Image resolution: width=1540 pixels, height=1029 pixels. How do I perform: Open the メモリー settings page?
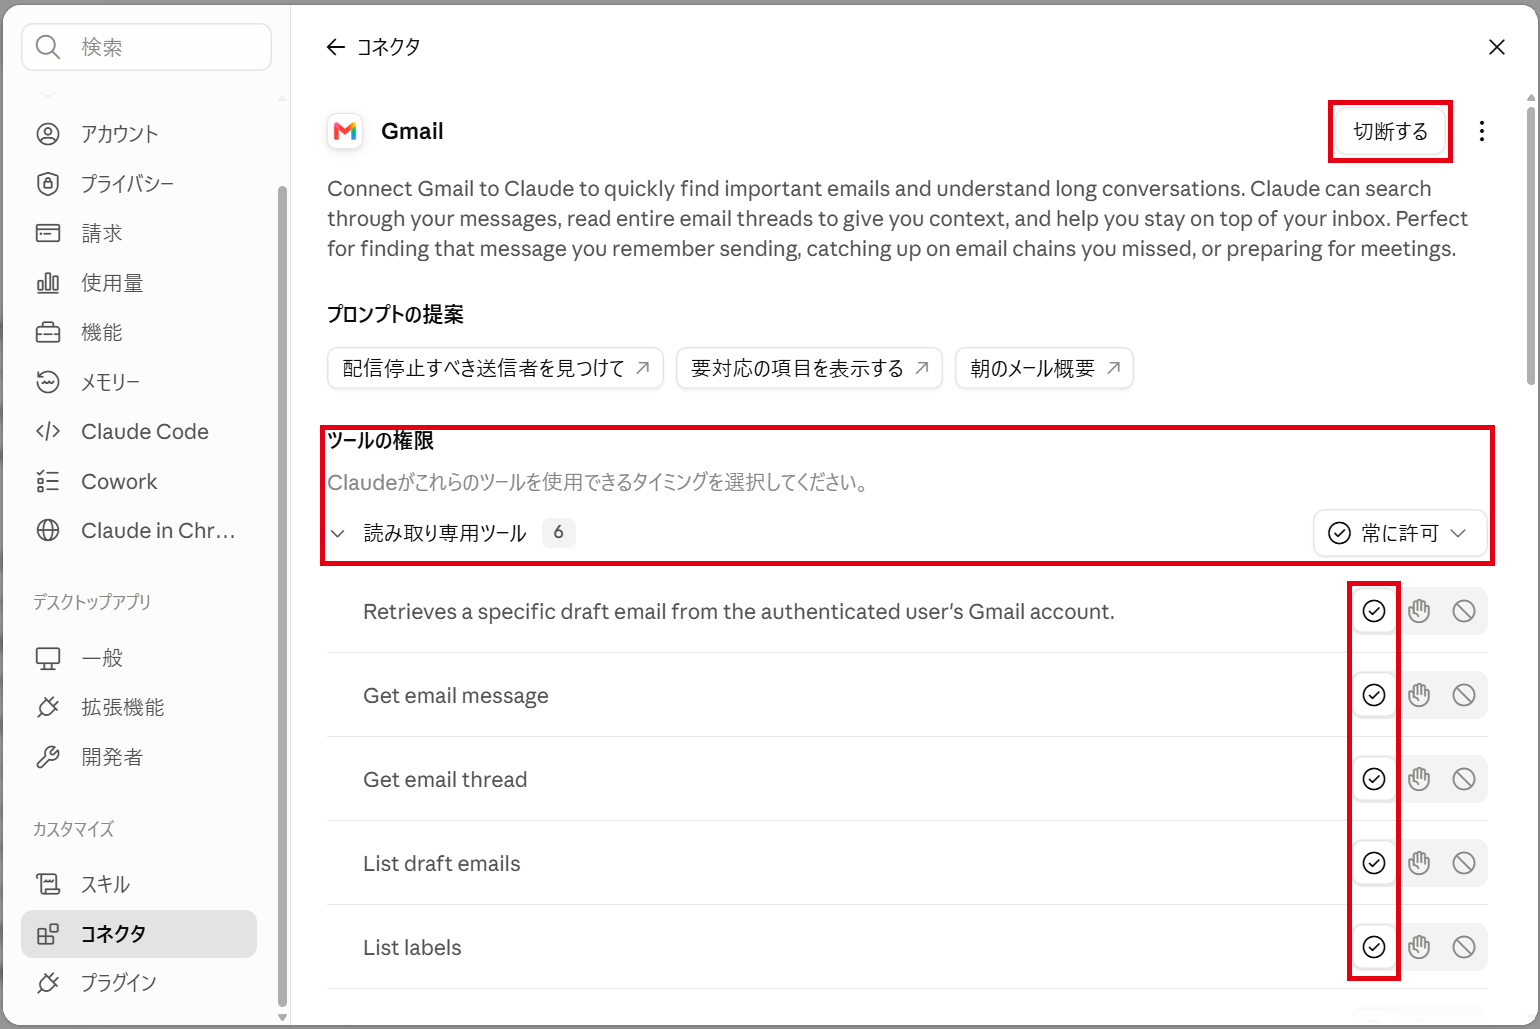pos(139,382)
